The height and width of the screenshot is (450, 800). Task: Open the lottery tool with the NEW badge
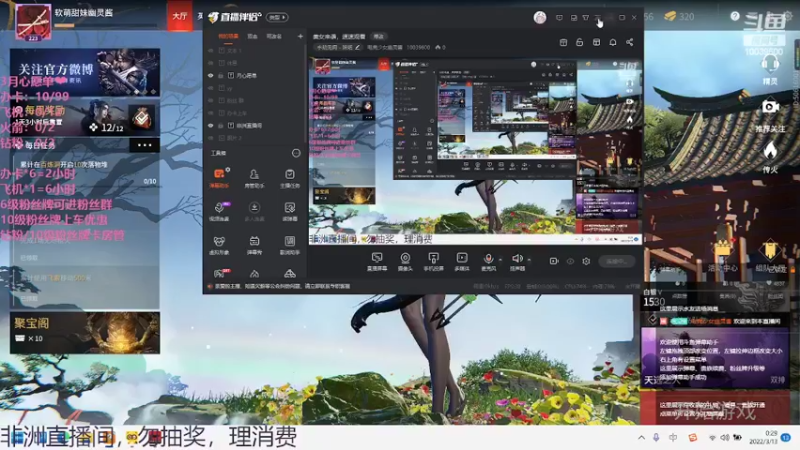pos(219,211)
